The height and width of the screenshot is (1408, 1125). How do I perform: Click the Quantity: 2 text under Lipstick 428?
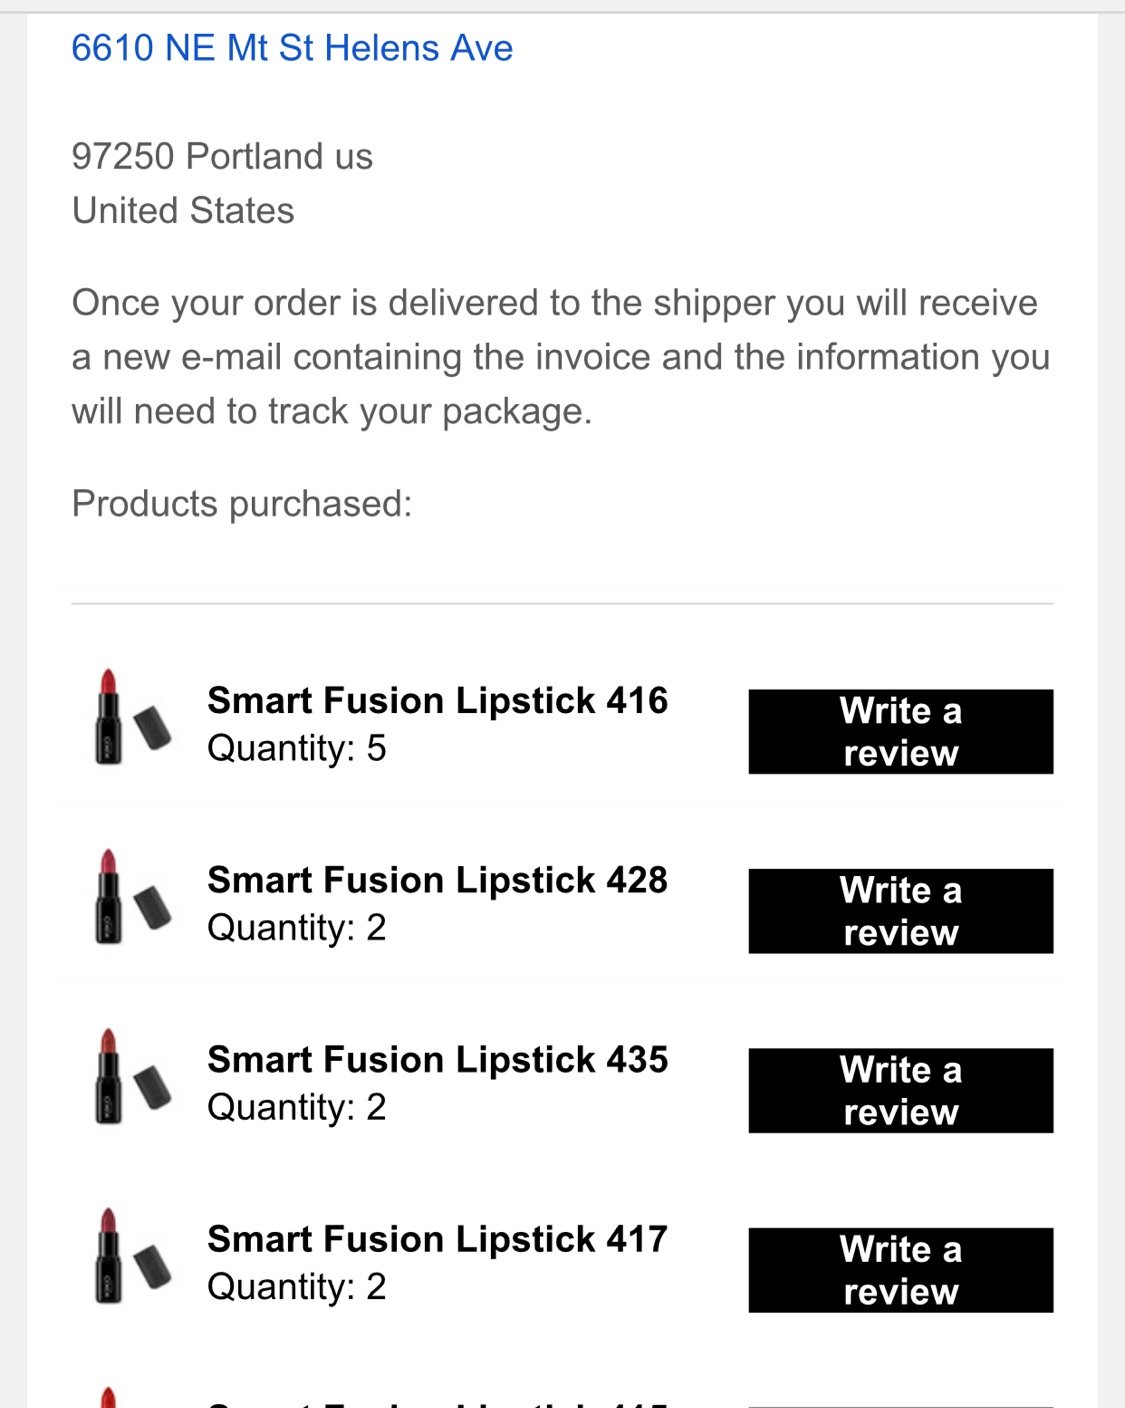[x=297, y=928]
